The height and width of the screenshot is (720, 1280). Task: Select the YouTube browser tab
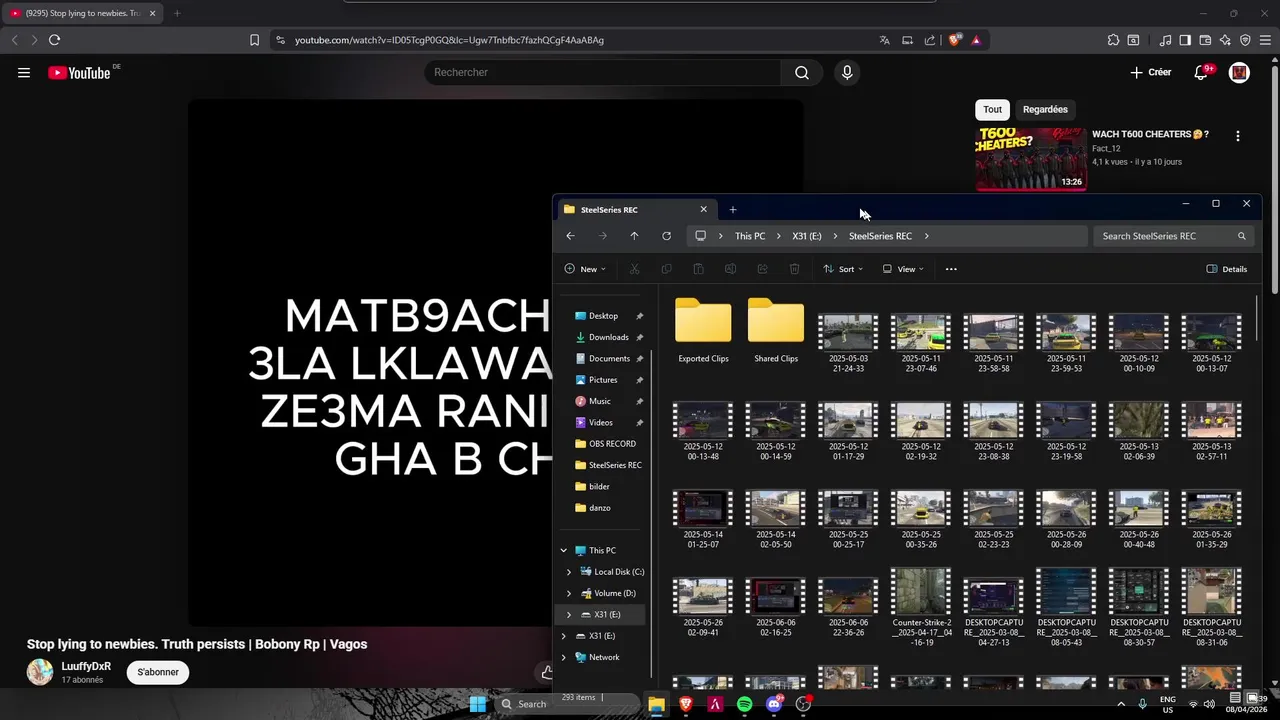click(x=82, y=13)
